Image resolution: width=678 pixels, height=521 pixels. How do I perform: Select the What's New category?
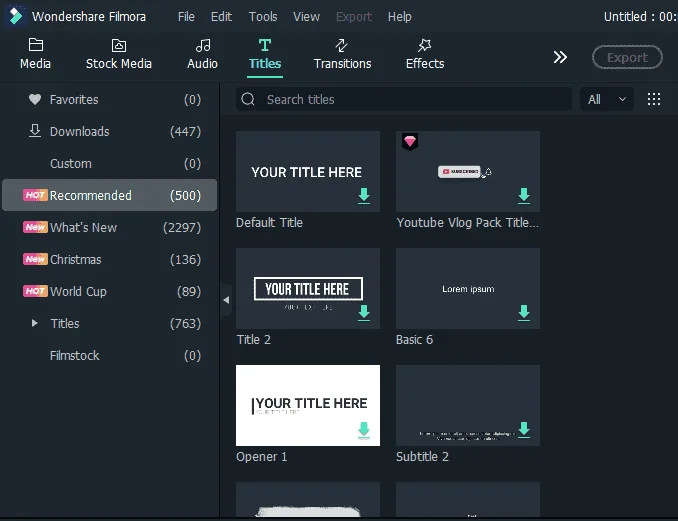pyautogui.click(x=109, y=227)
